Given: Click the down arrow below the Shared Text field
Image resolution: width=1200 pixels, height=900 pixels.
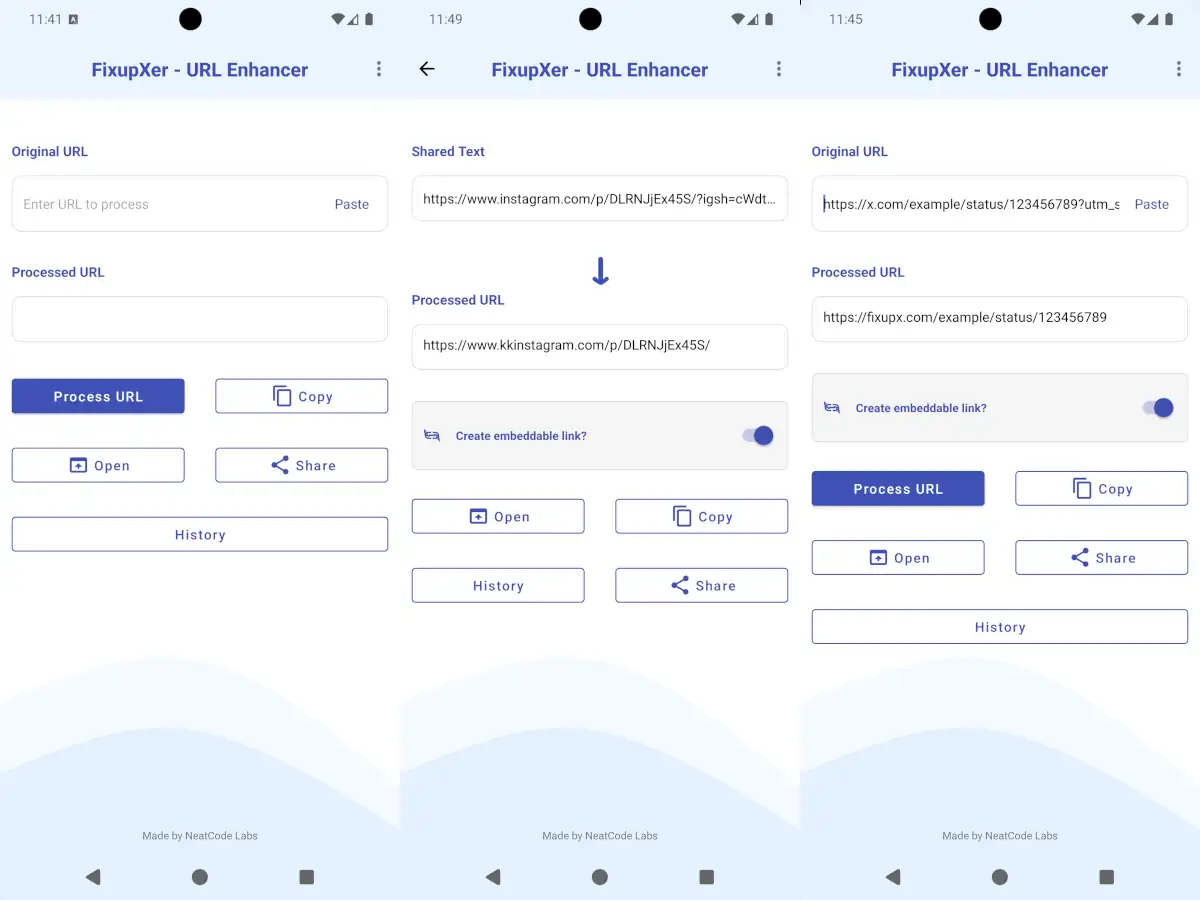Looking at the screenshot, I should (600, 271).
